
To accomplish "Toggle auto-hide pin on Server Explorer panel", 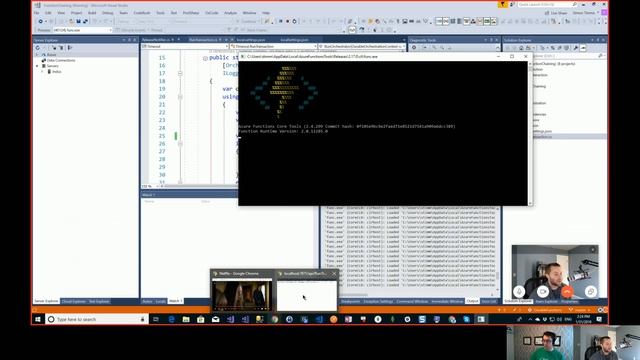I will tap(129, 40).
